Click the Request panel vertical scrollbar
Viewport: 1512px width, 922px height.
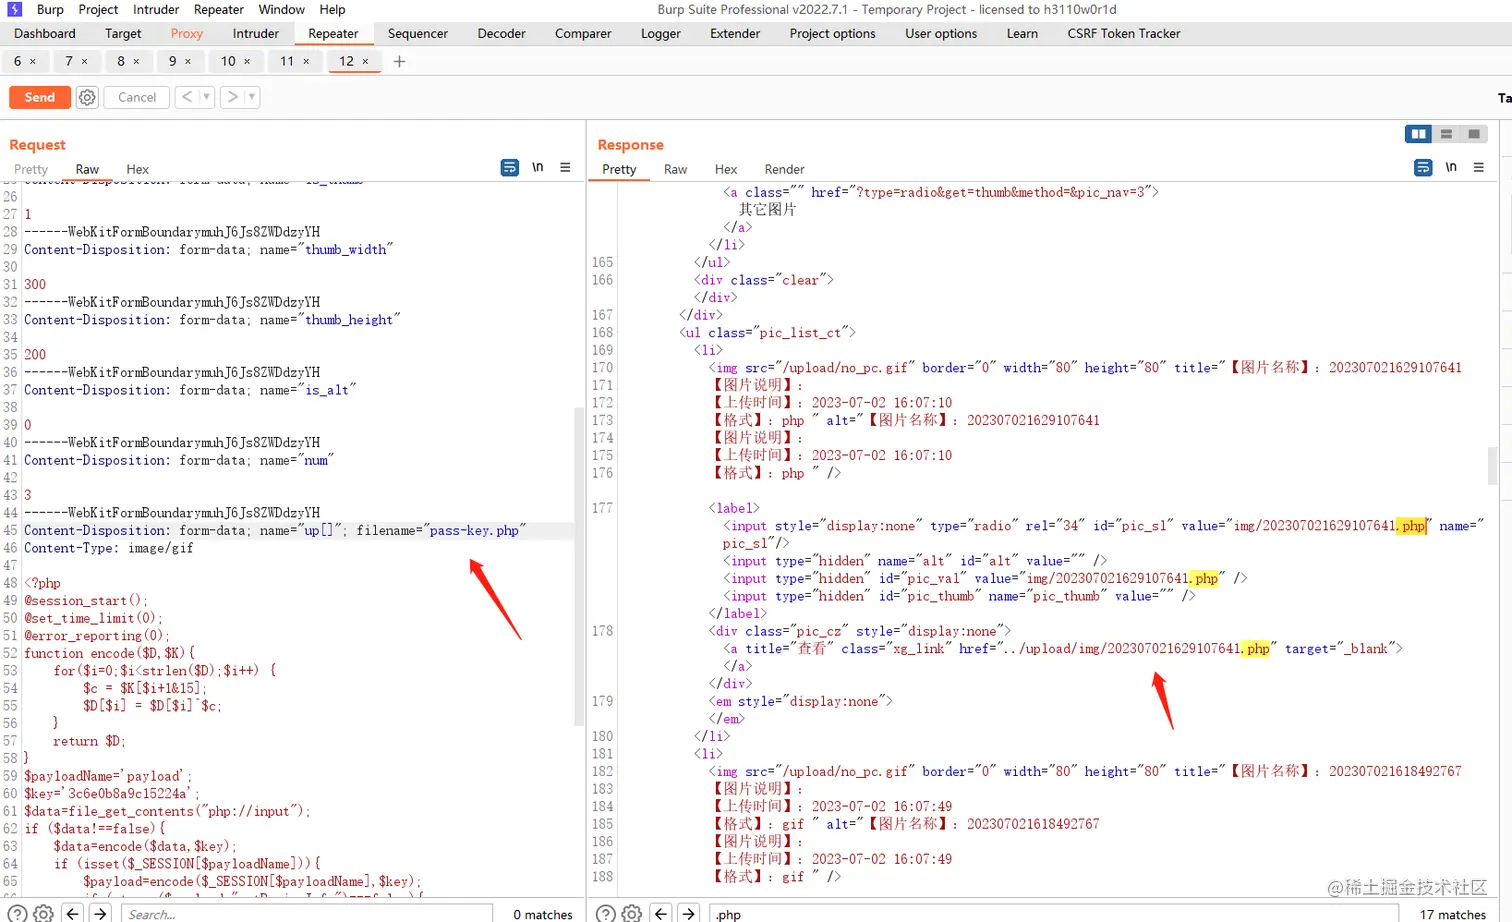(578, 565)
